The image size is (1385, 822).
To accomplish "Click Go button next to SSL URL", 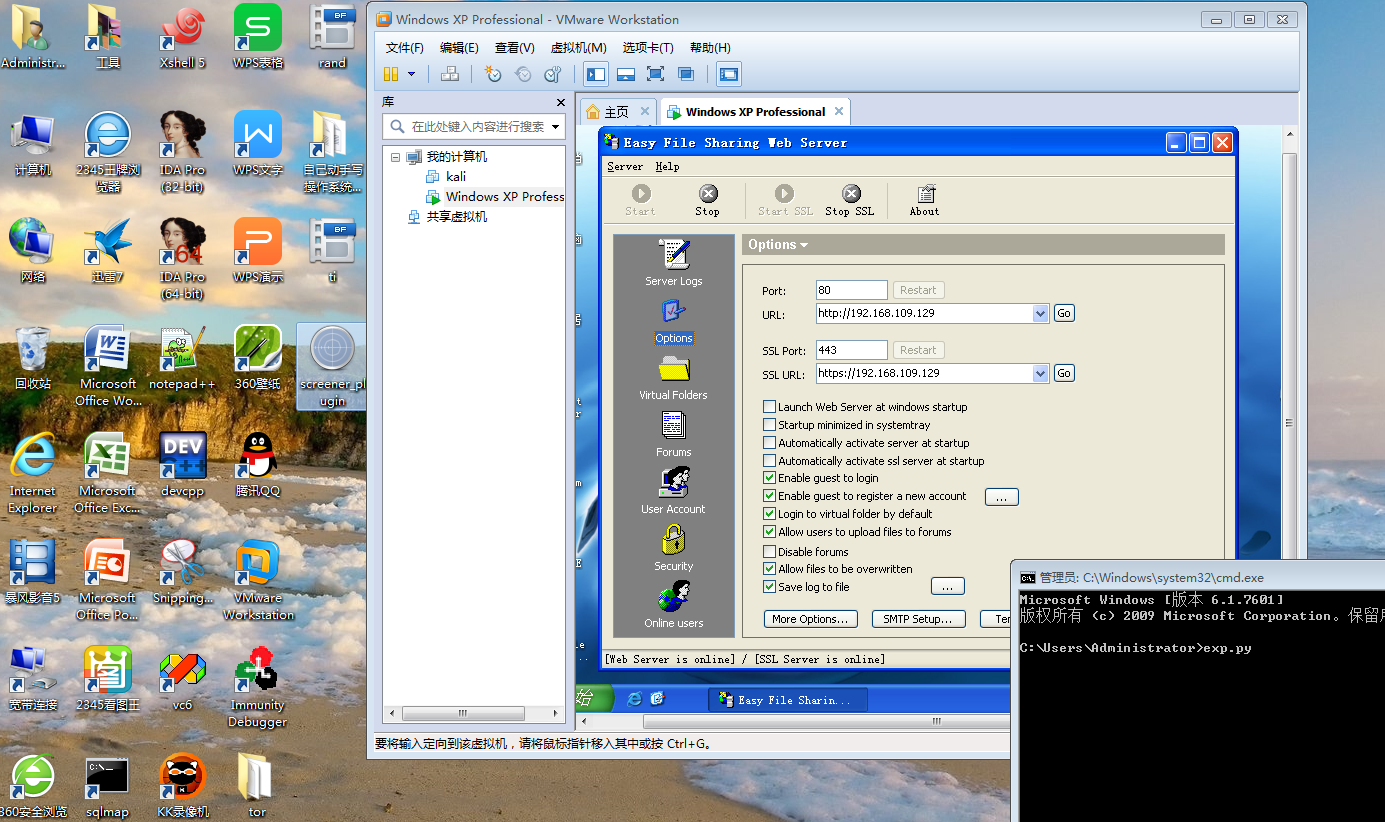I will point(1064,373).
